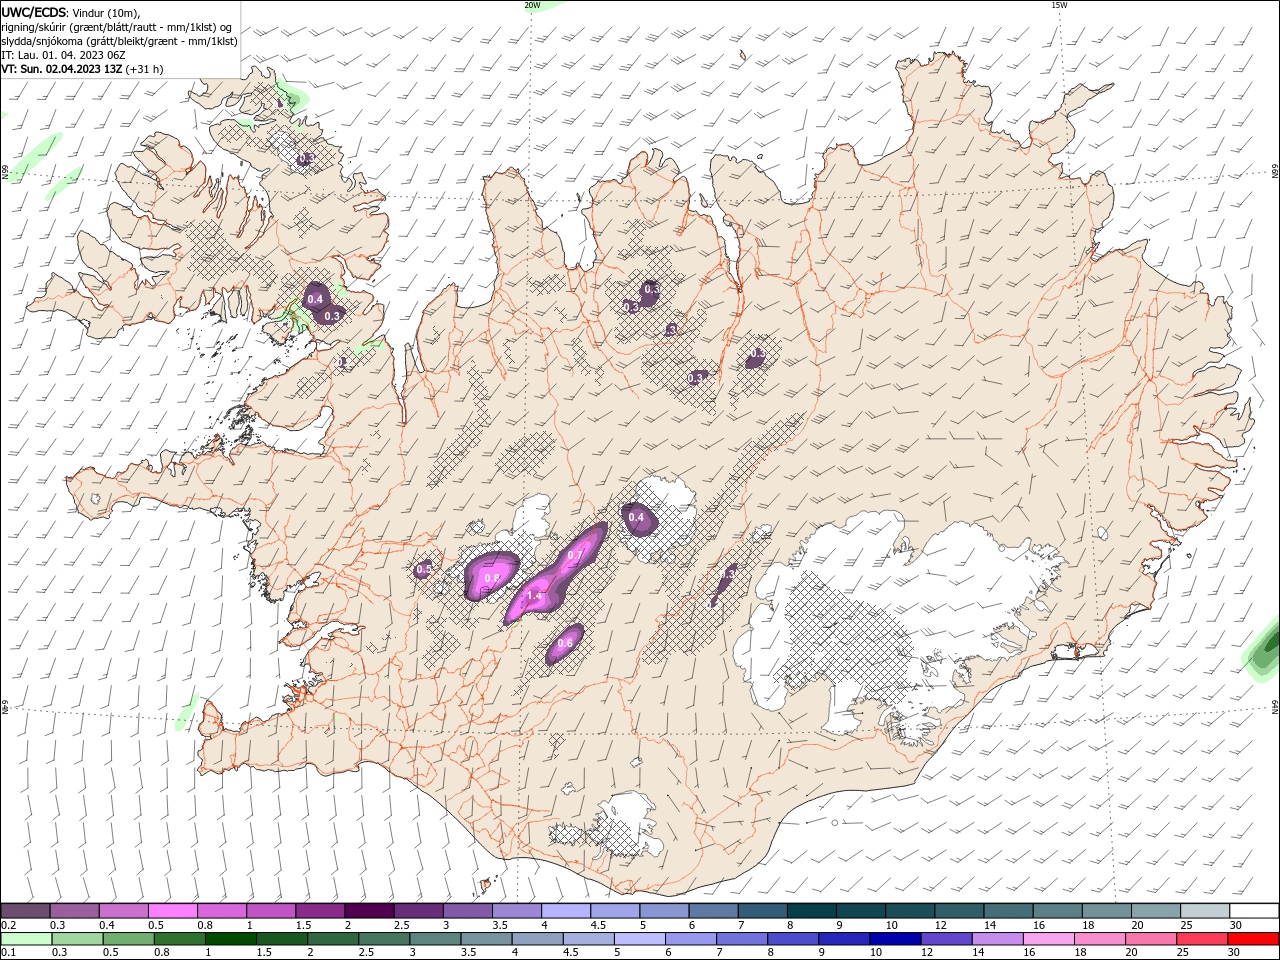The height and width of the screenshot is (960, 1280).
Task: Click the 20W longitude label
Action: click(x=532, y=5)
